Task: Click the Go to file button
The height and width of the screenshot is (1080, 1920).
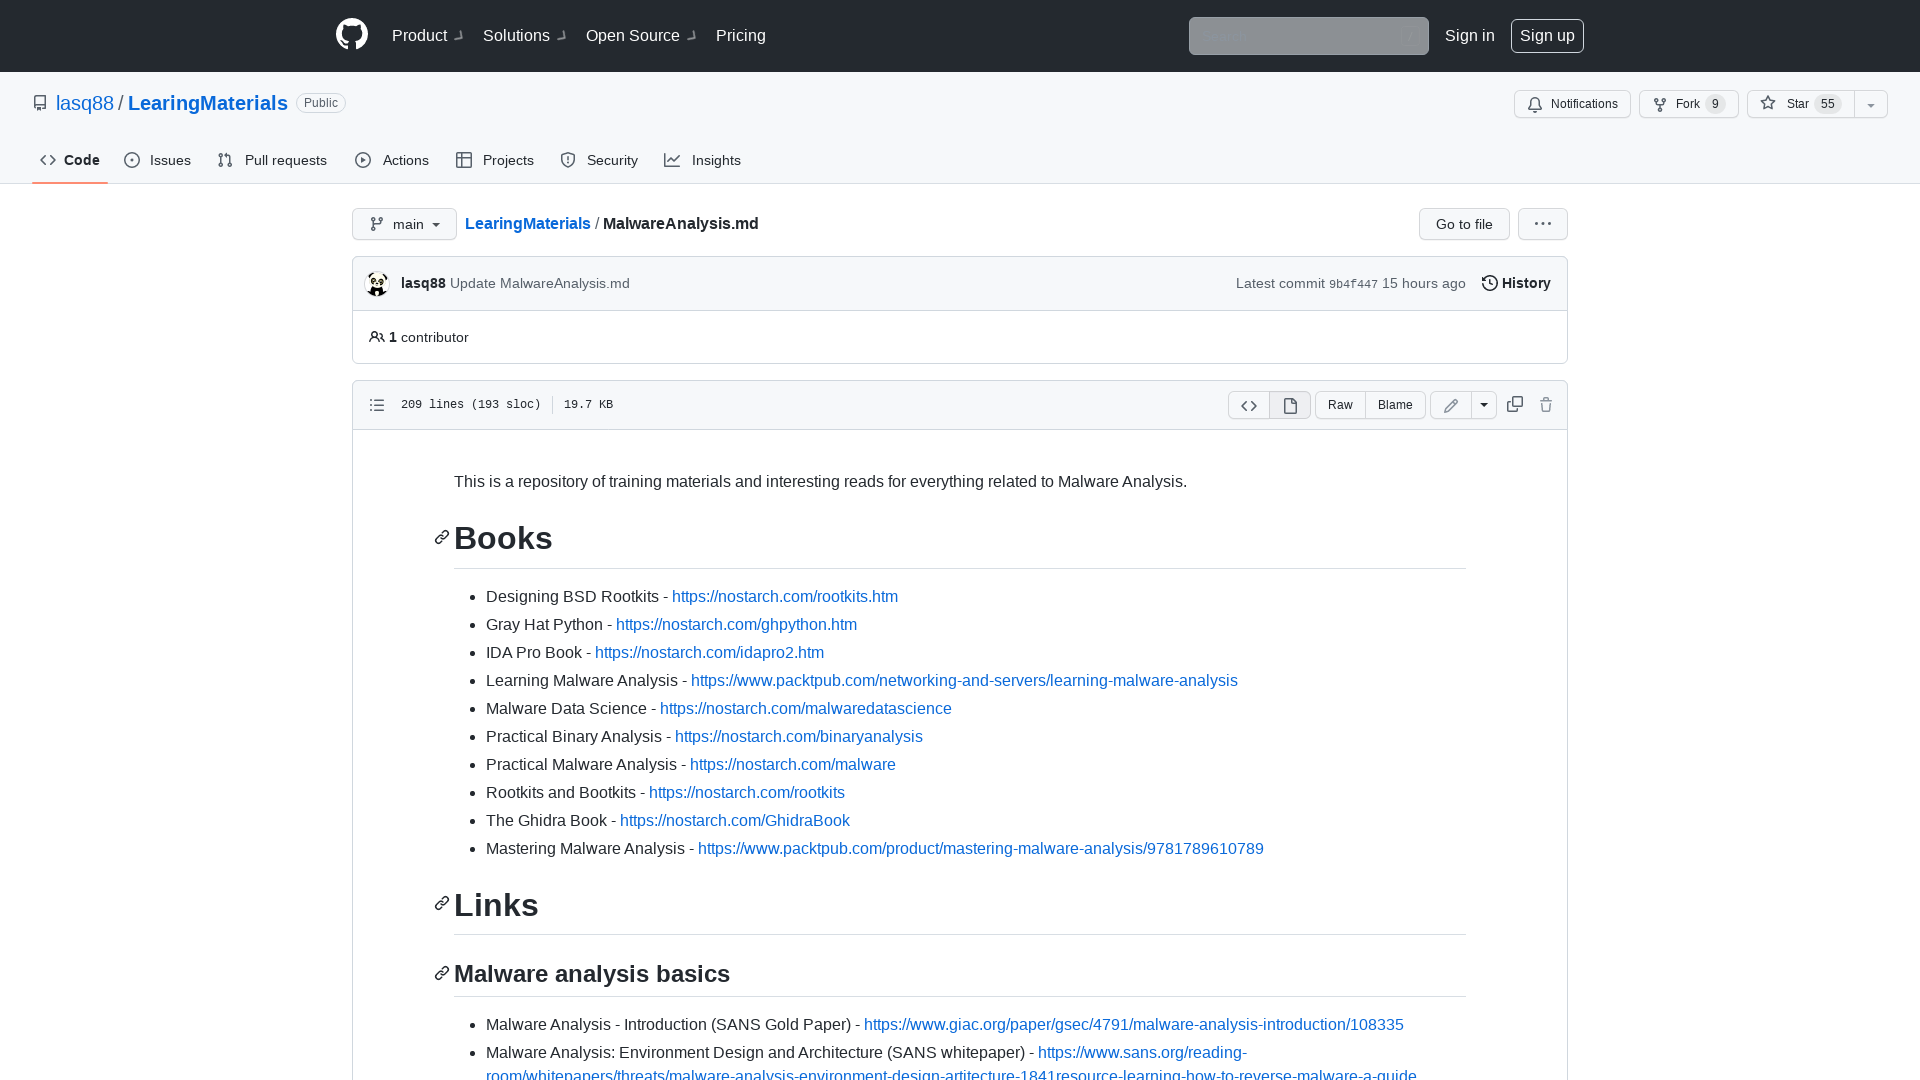Action: click(1464, 224)
